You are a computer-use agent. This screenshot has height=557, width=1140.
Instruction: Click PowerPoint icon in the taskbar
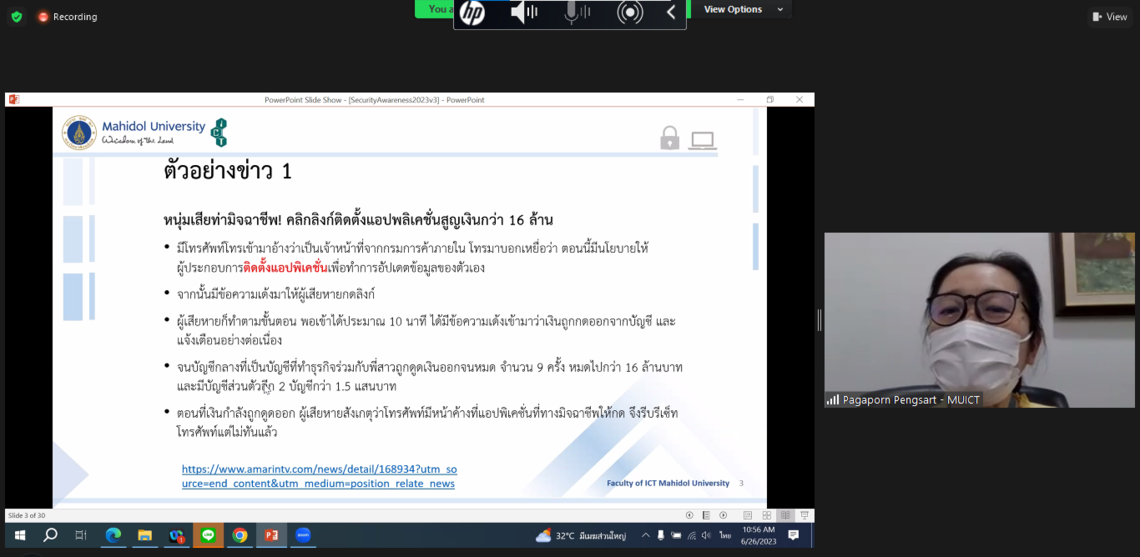pyautogui.click(x=271, y=536)
